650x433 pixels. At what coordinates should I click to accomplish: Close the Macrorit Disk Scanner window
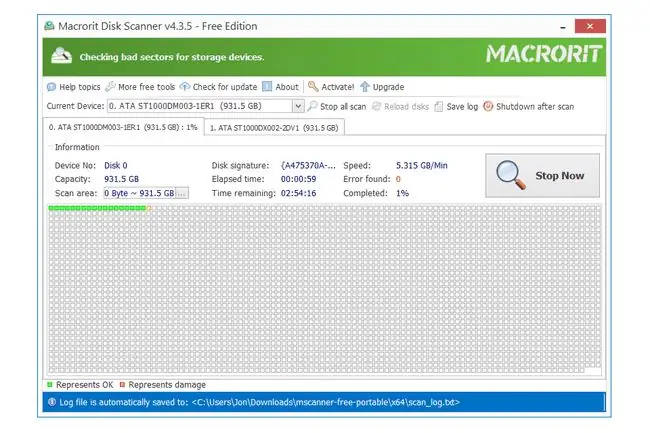590,27
